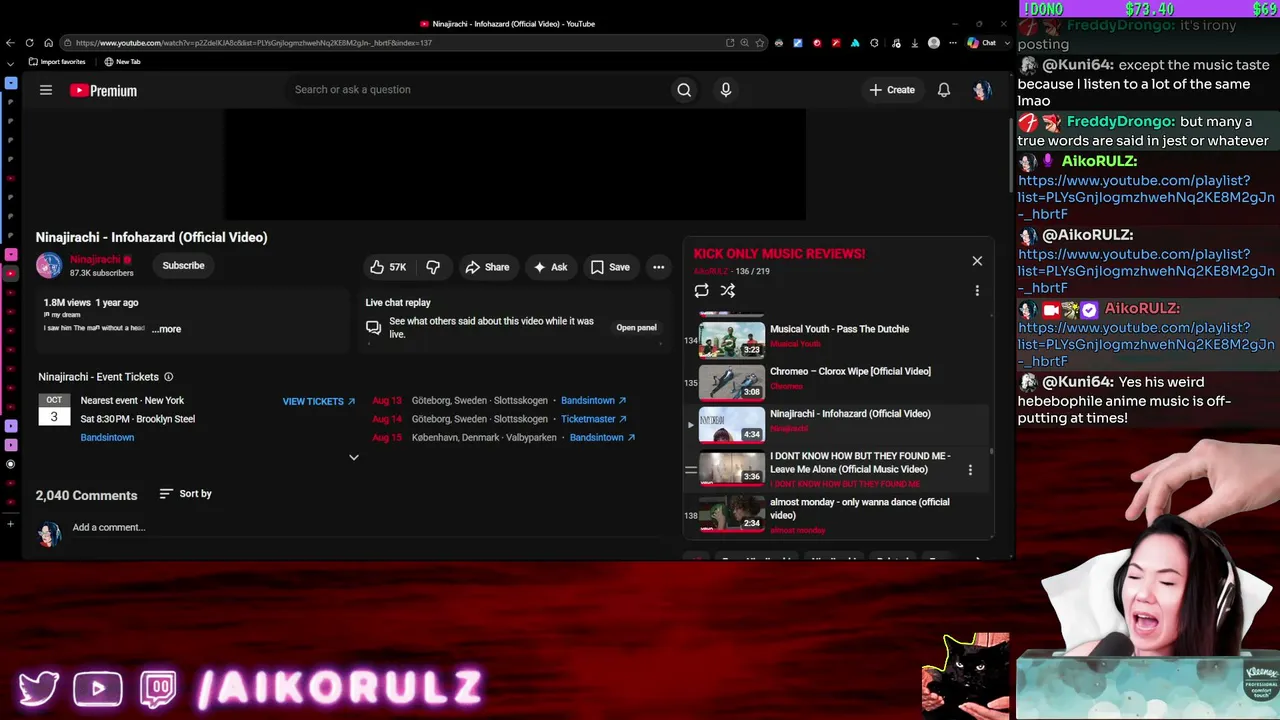Click the Live chat replay heading
1280x720 pixels.
point(398,303)
